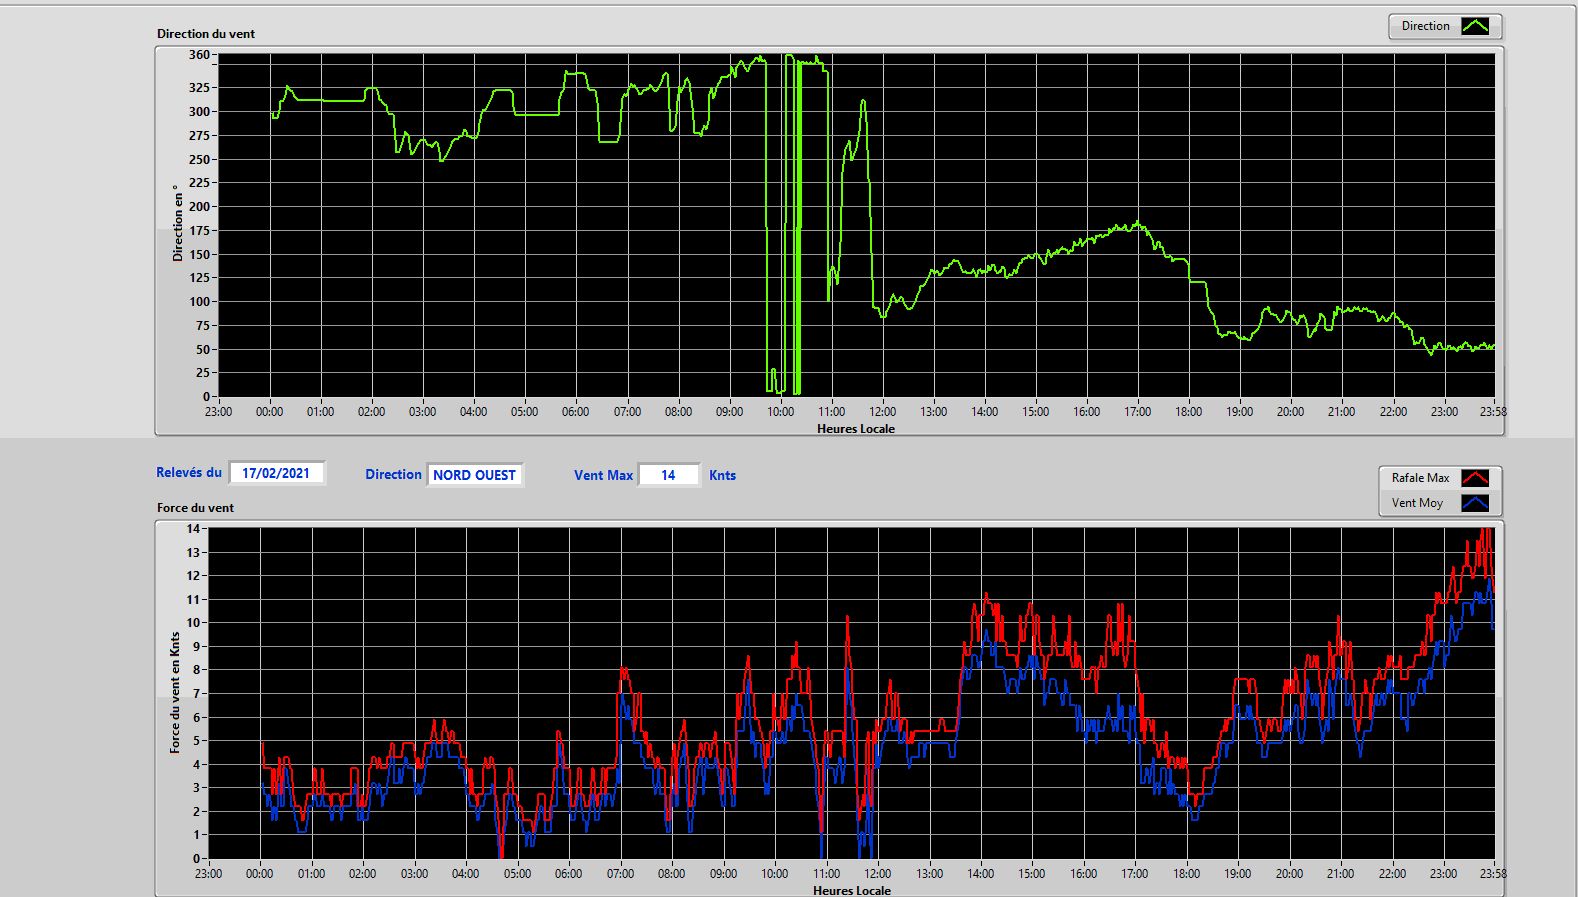The image size is (1578, 897).
Task: Click the 360 value on direction axis
Action: pos(199,55)
